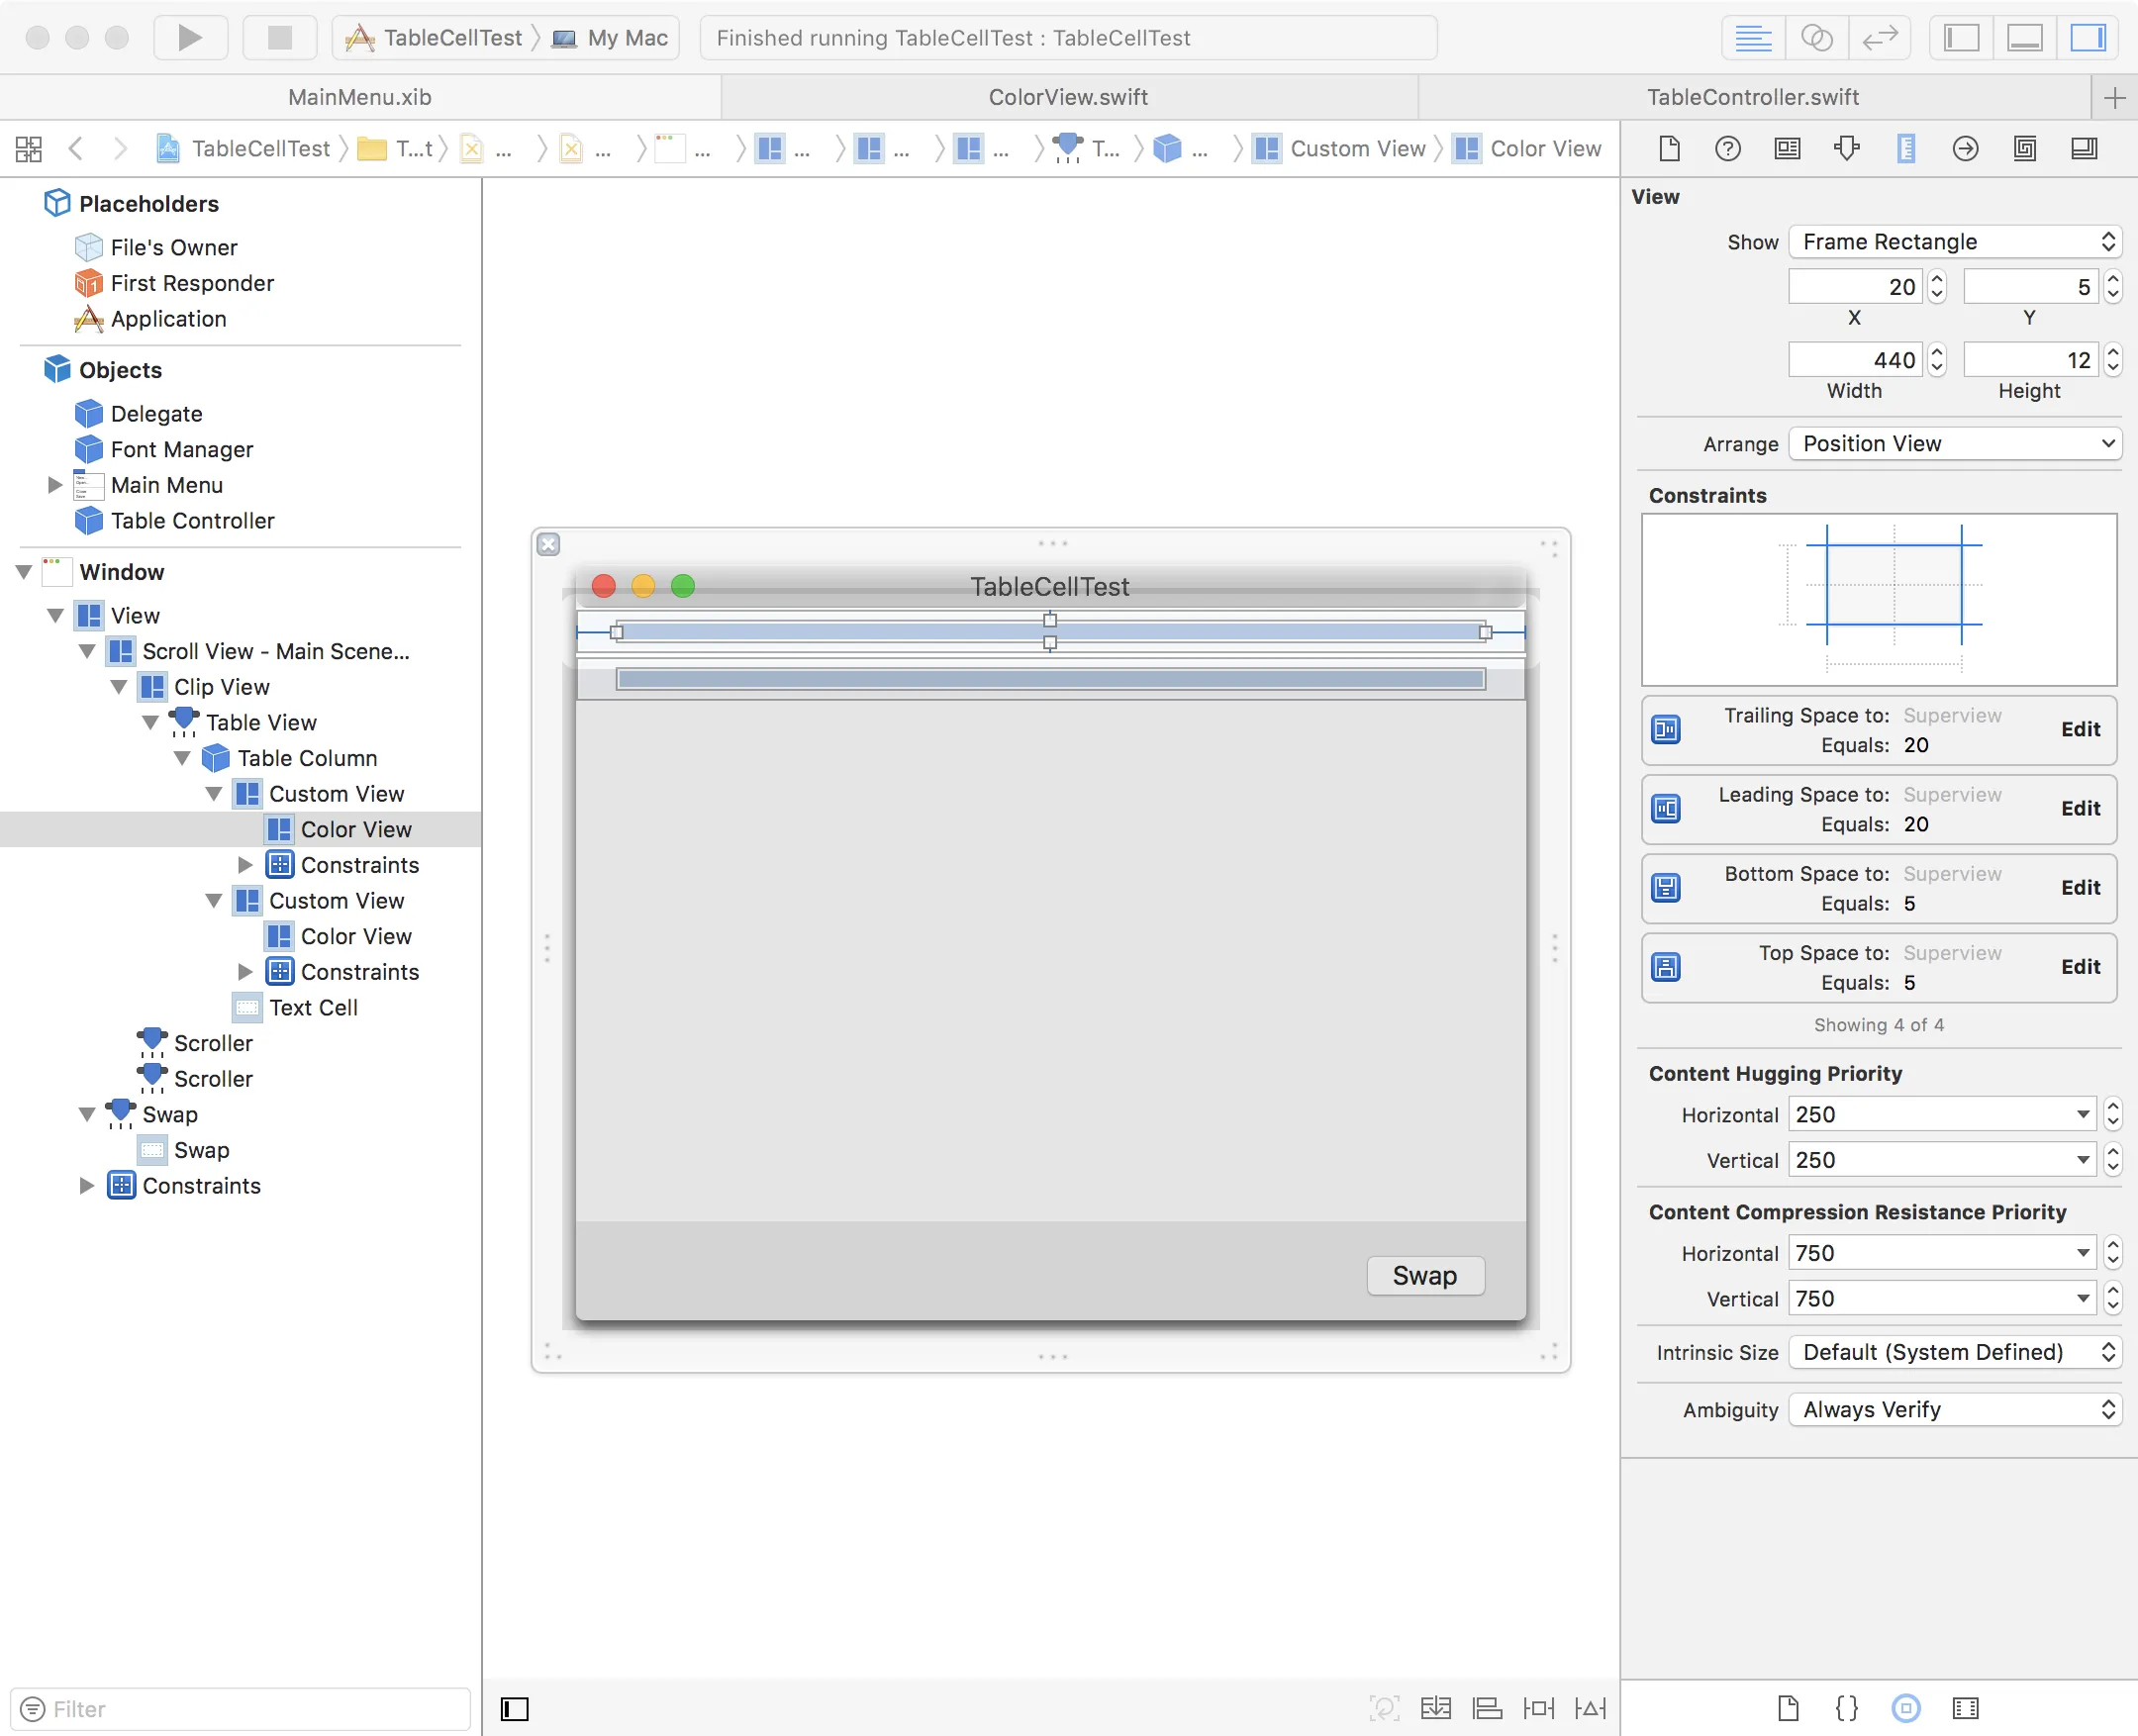Click the Swap button in the window

coord(1424,1275)
